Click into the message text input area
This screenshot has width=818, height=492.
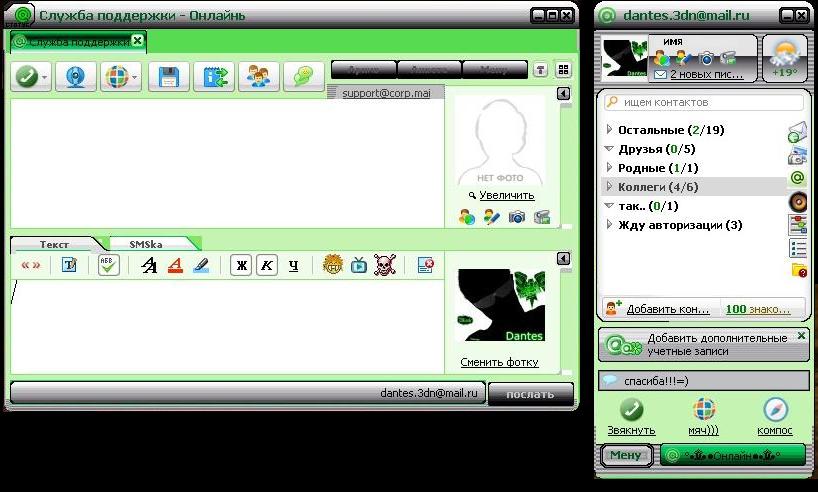point(227,326)
